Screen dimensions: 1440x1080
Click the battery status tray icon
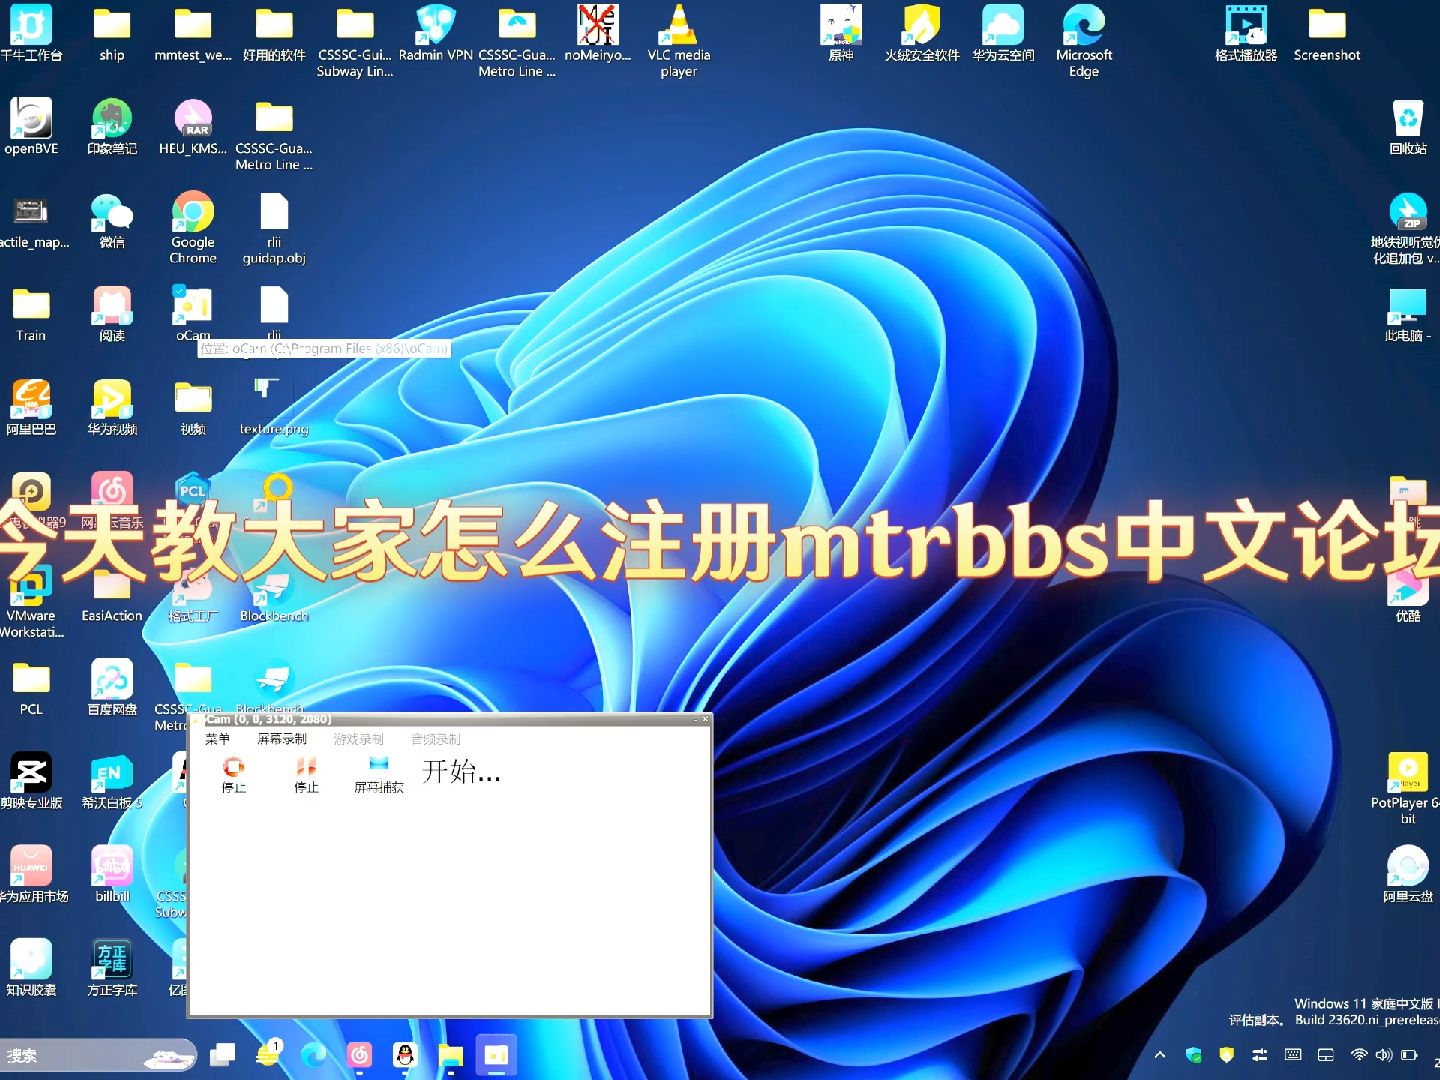click(1410, 1054)
